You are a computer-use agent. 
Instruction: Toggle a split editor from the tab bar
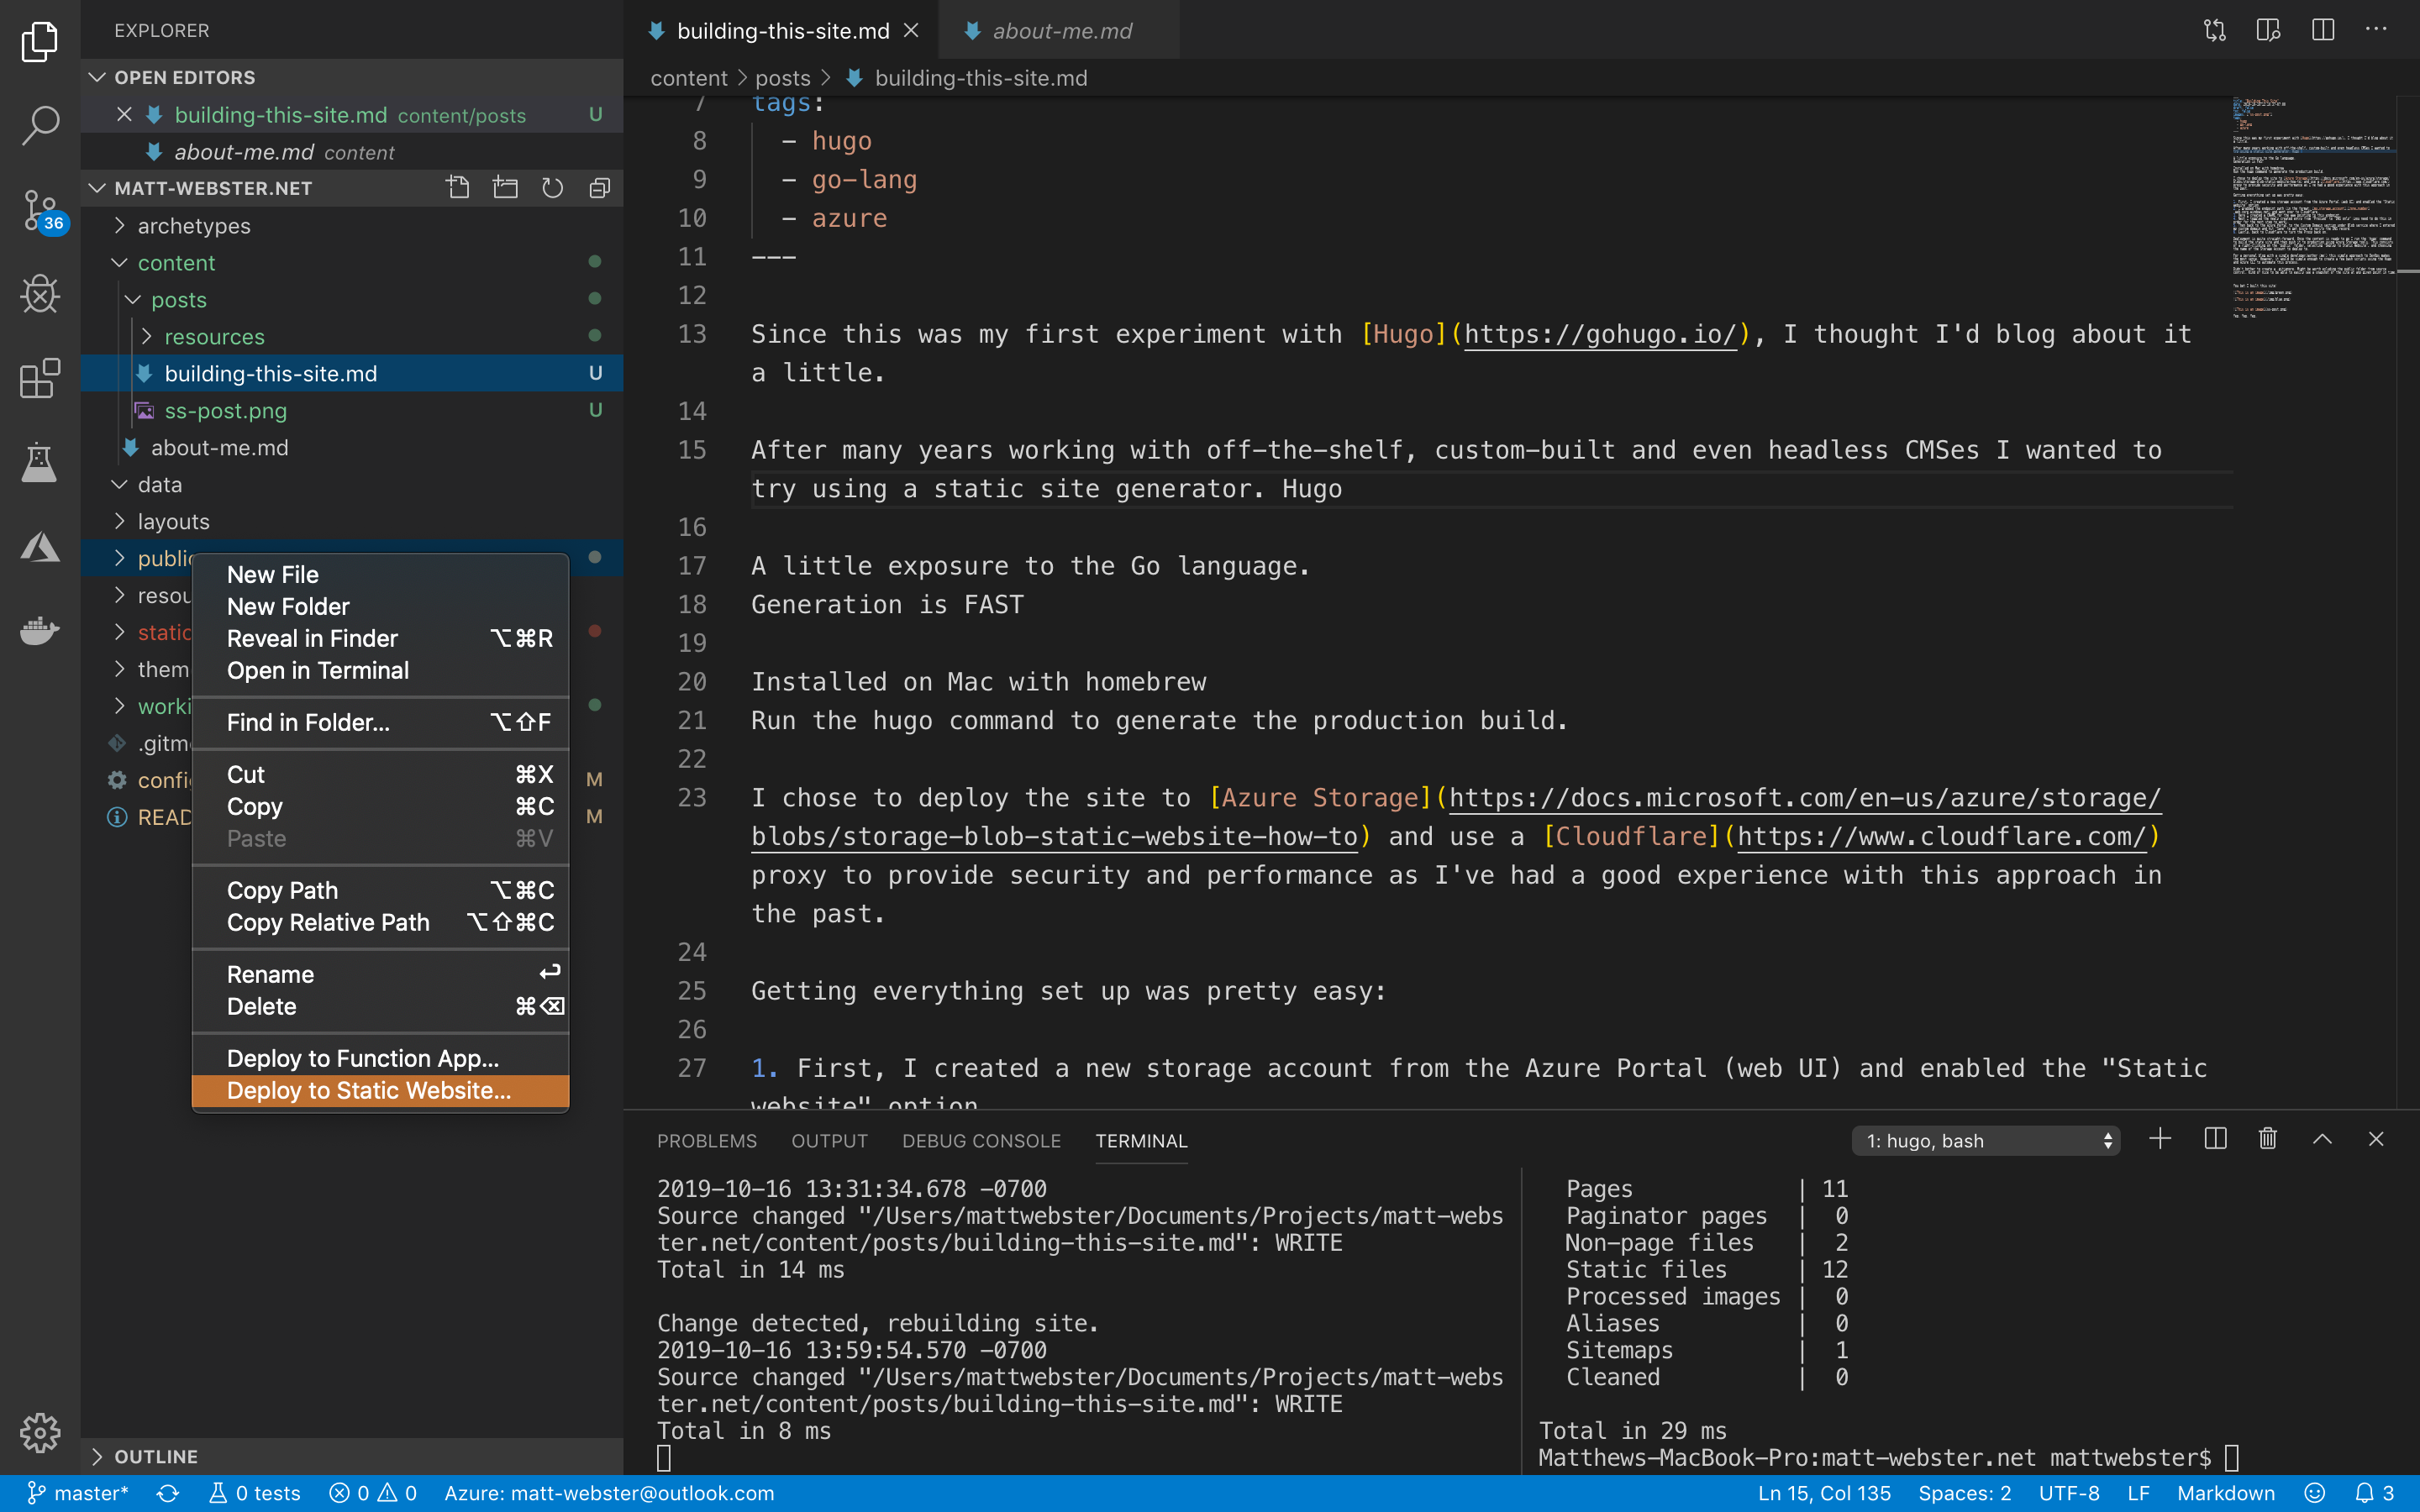(2321, 30)
